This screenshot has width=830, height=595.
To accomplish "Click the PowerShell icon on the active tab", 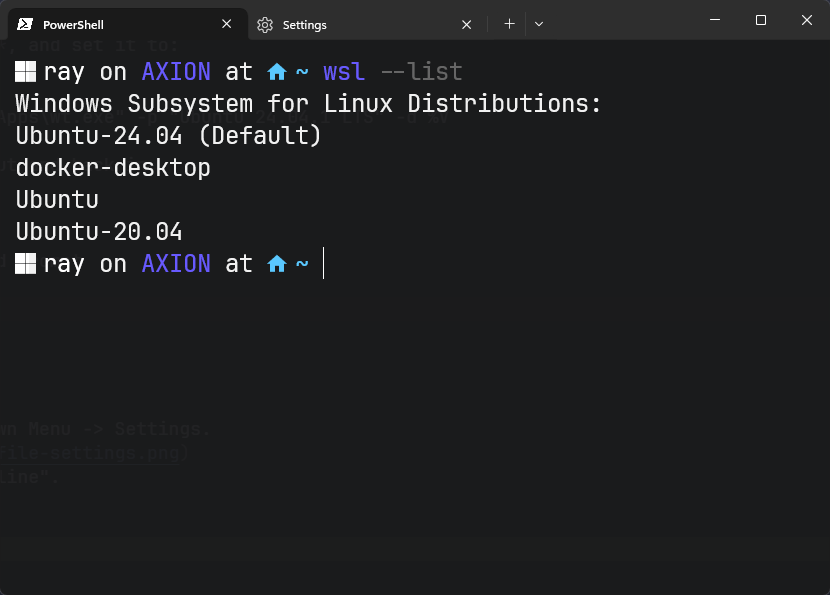I will 24,24.
